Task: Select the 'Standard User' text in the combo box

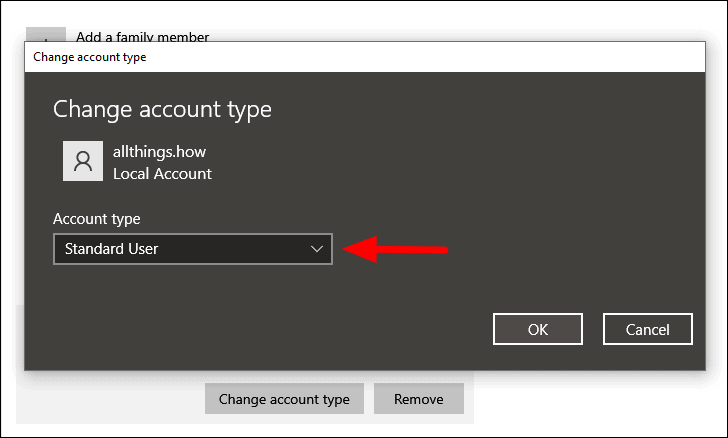Action: (111, 249)
